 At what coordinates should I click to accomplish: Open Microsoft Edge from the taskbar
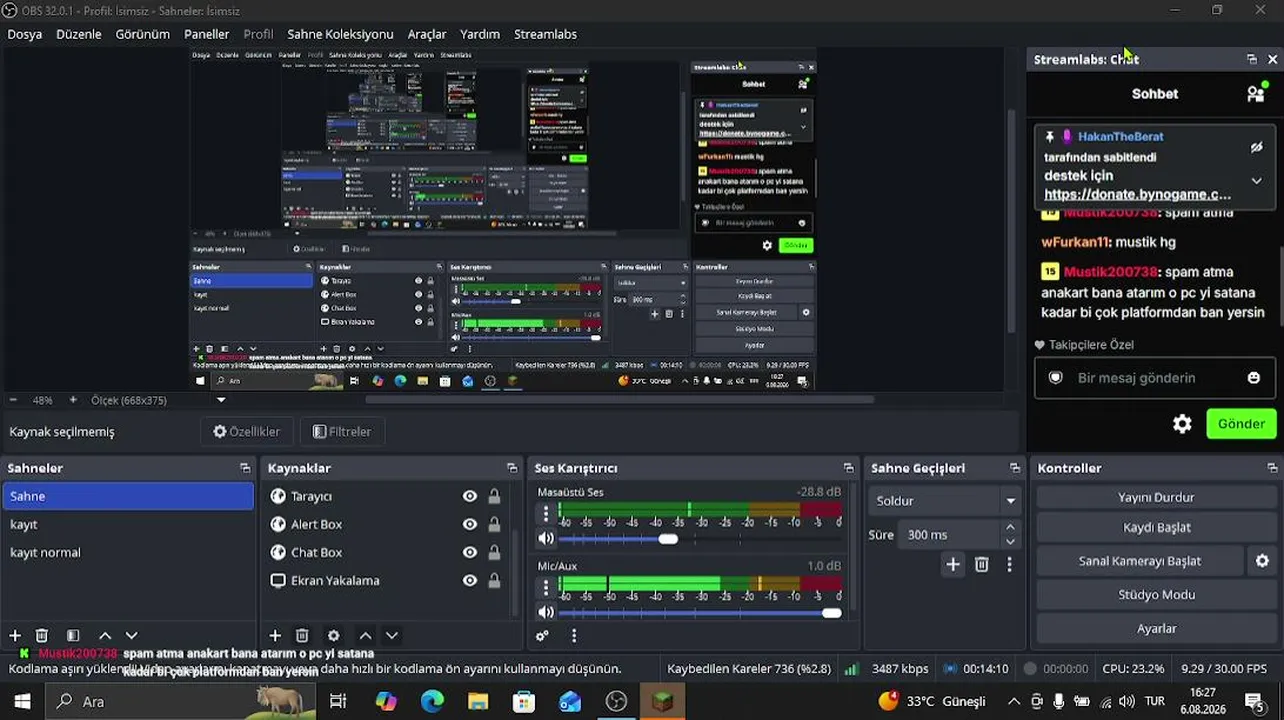tap(432, 701)
